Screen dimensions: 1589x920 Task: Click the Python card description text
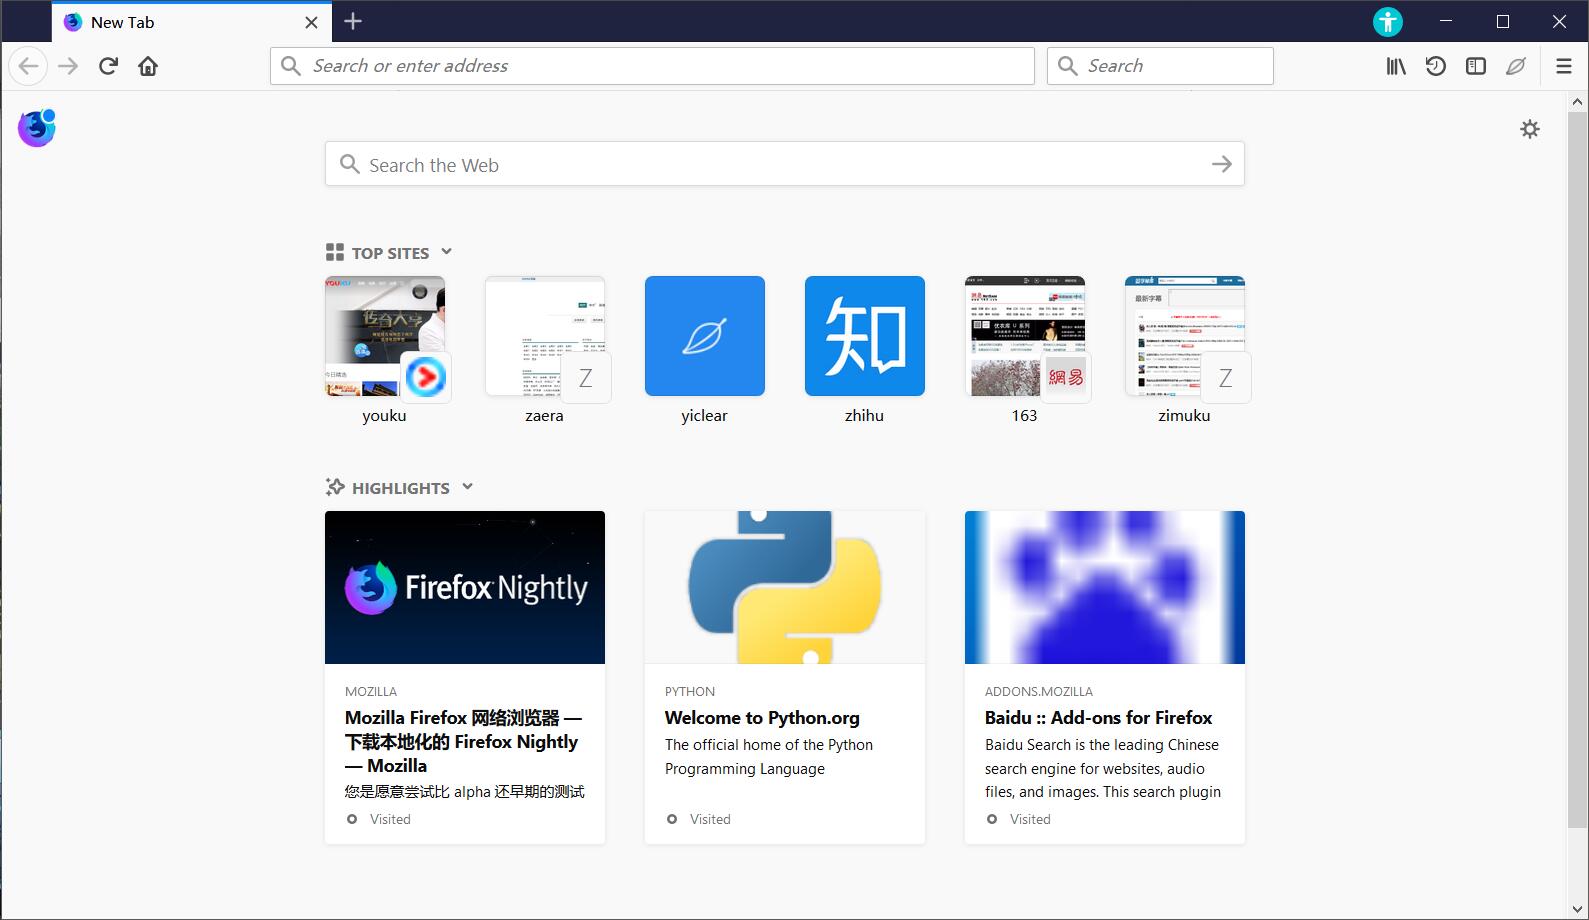click(x=769, y=757)
